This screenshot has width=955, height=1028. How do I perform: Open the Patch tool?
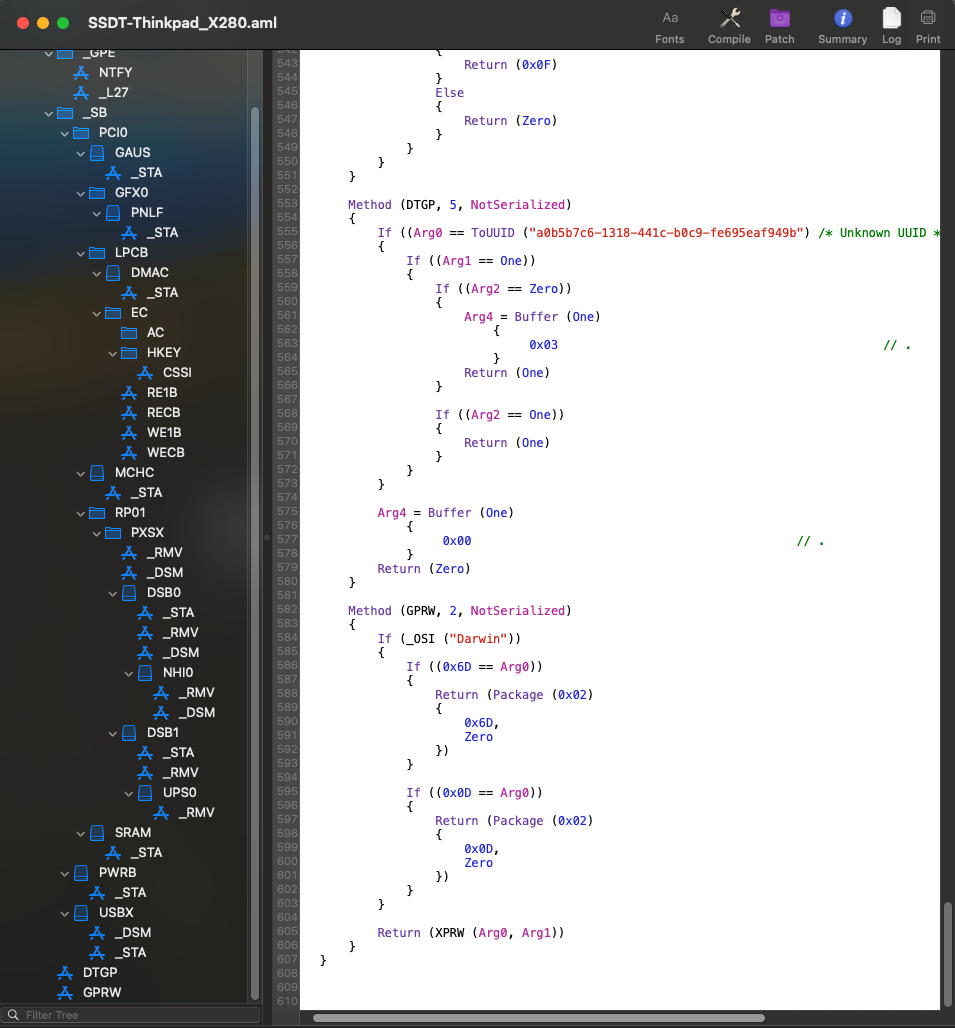[779, 26]
